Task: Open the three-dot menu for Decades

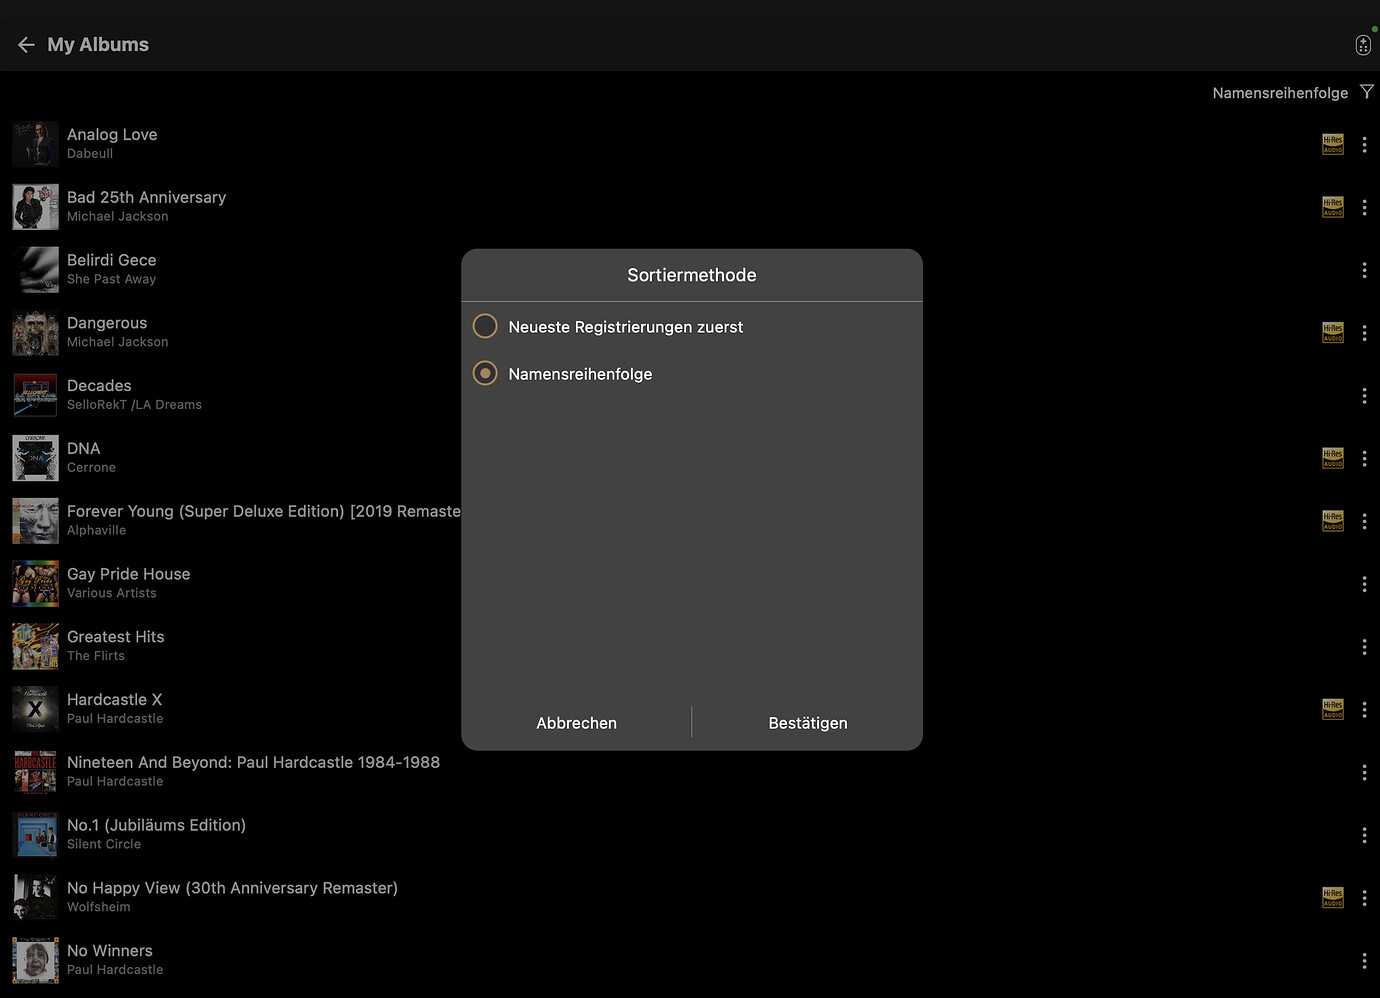Action: [1364, 396]
